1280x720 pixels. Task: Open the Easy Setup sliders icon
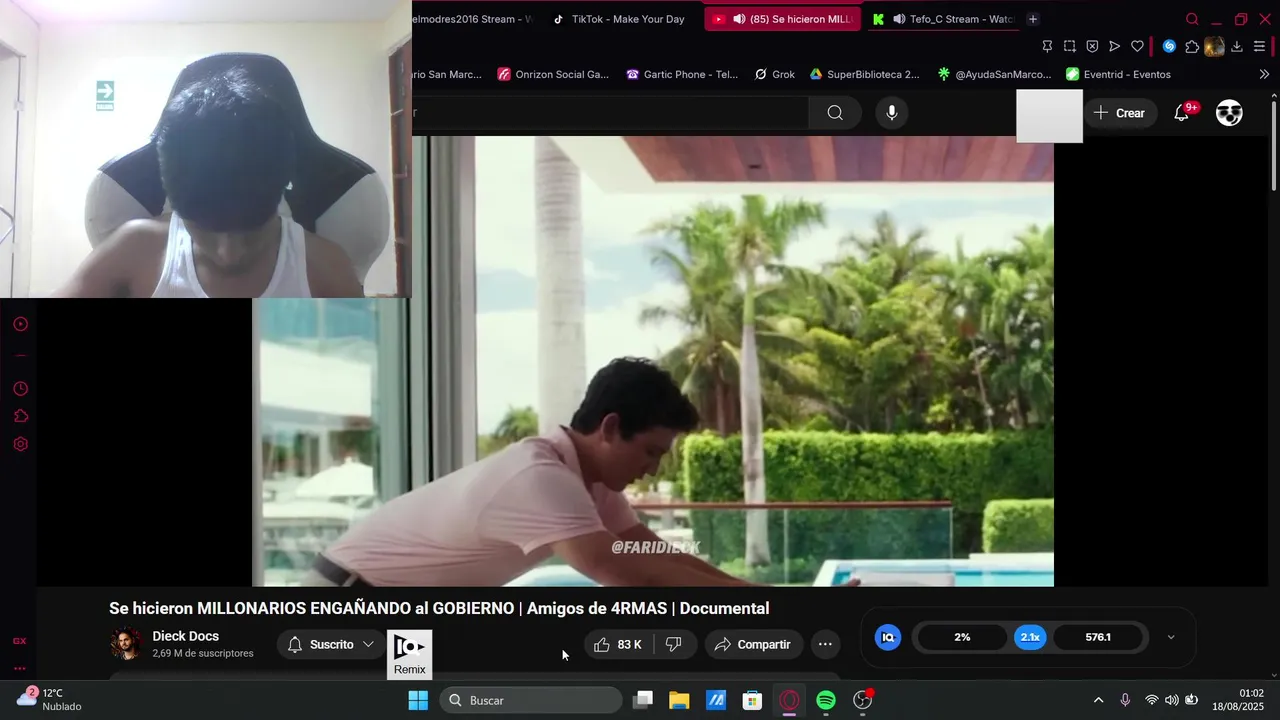point(1260,46)
